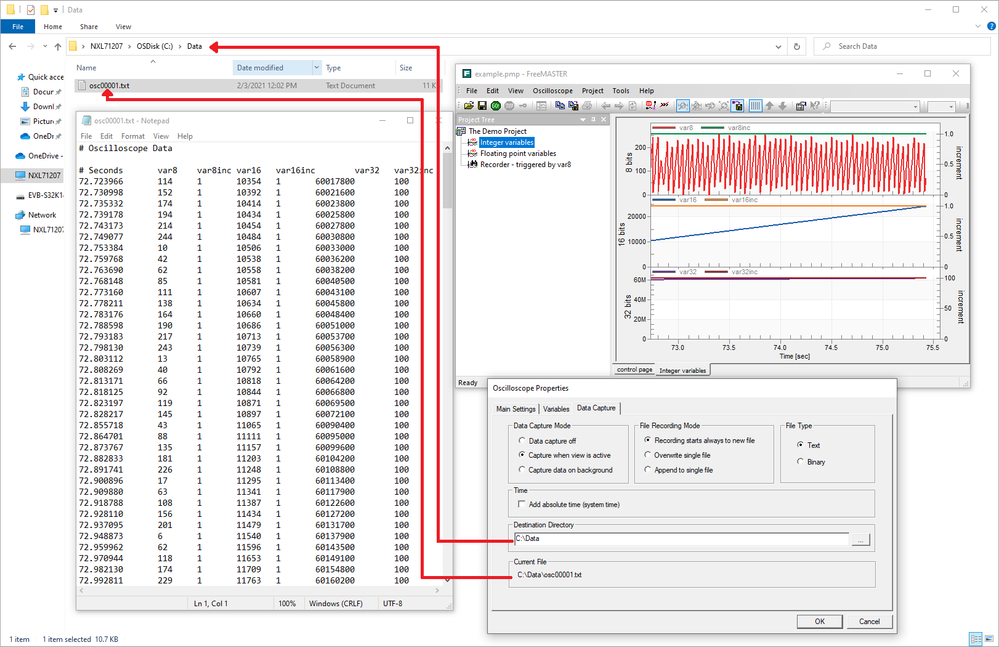This screenshot has height=647, width=999.
Task: Select 'Data capture off' radio button
Action: pyautogui.click(x=522, y=441)
